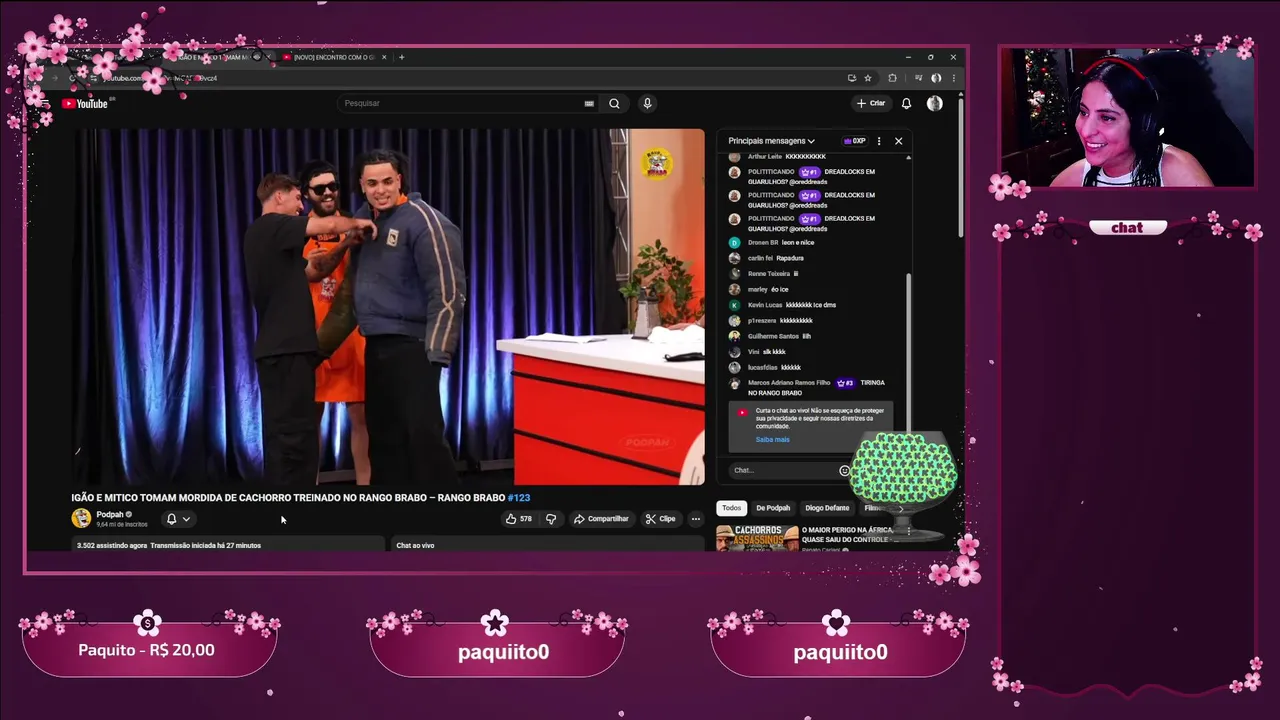Click the Pesquisar search field
Screen dimensions: 1280x720
click(460, 103)
